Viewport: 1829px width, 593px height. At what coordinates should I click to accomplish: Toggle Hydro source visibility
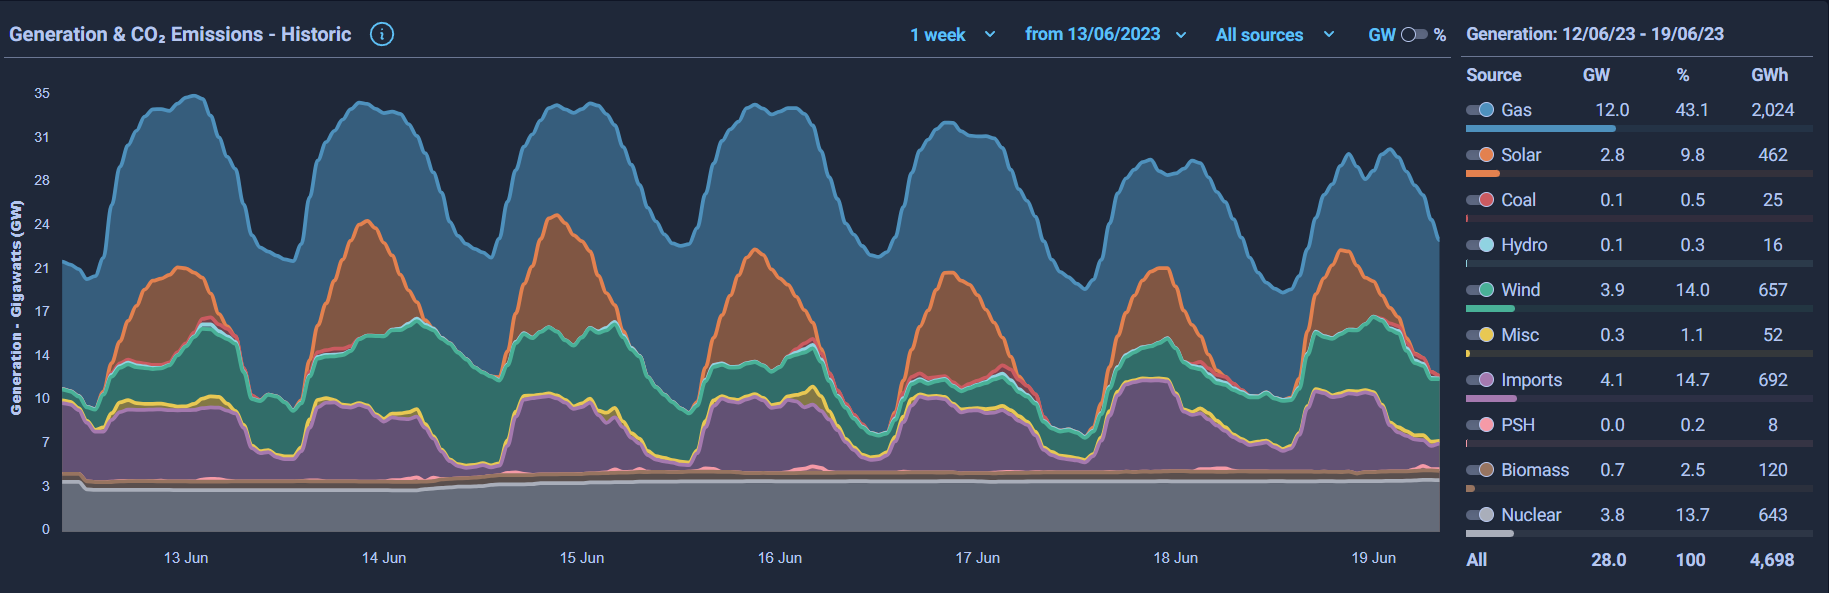pos(1480,245)
